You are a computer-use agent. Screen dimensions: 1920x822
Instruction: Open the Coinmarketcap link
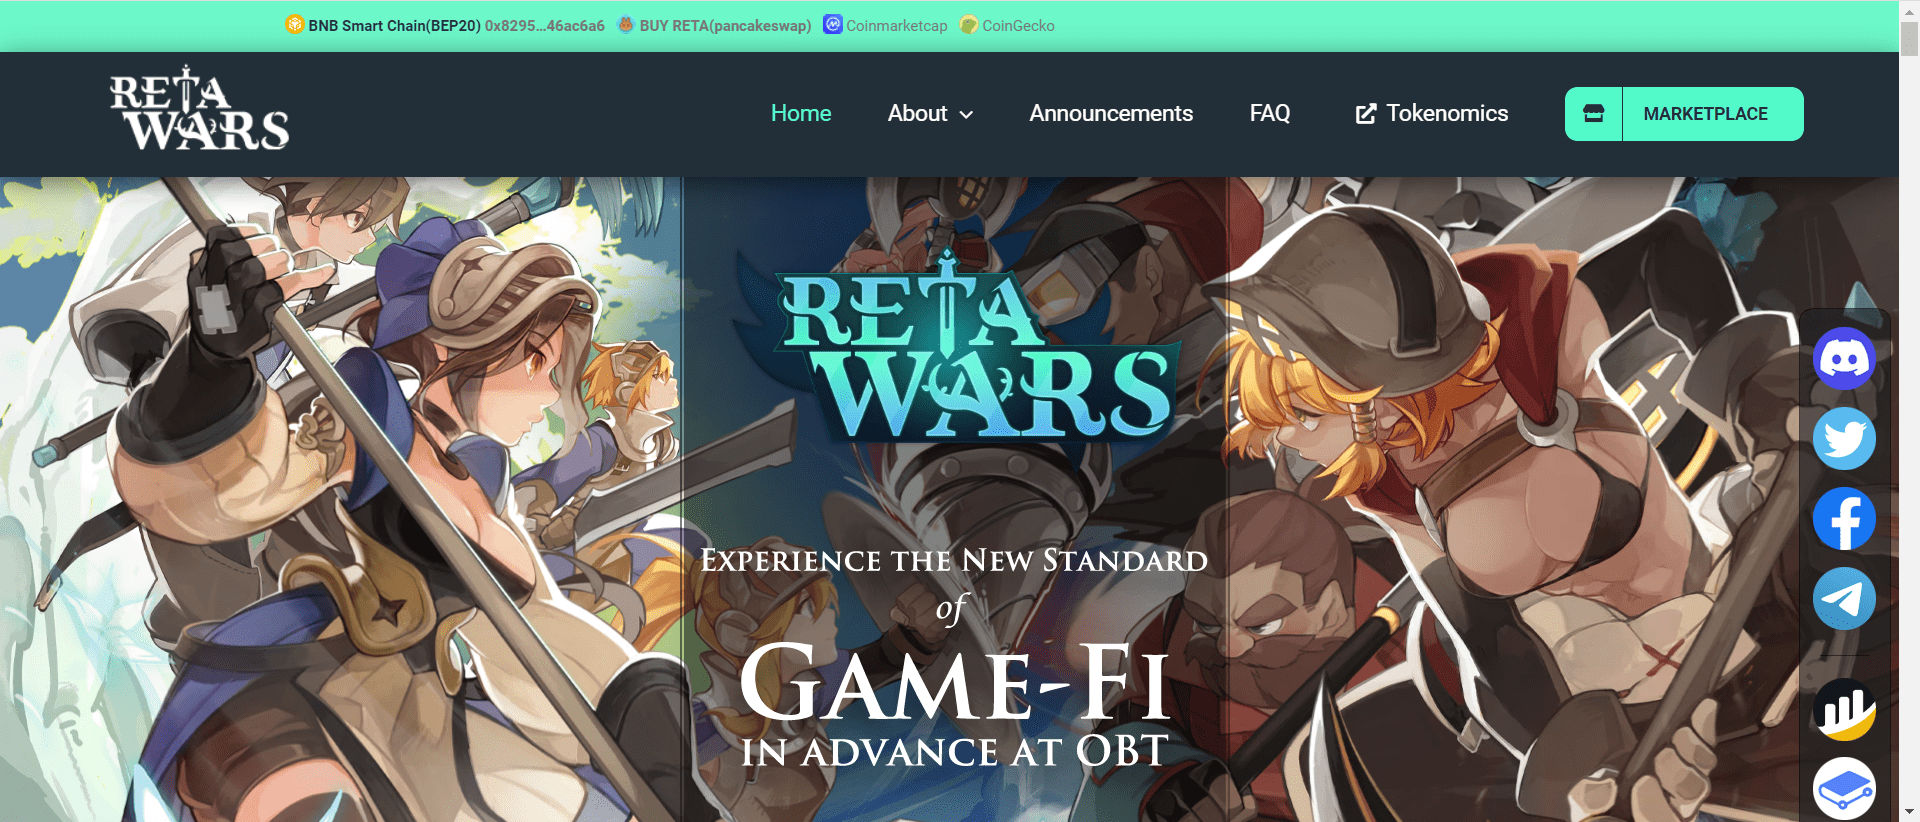click(x=897, y=26)
